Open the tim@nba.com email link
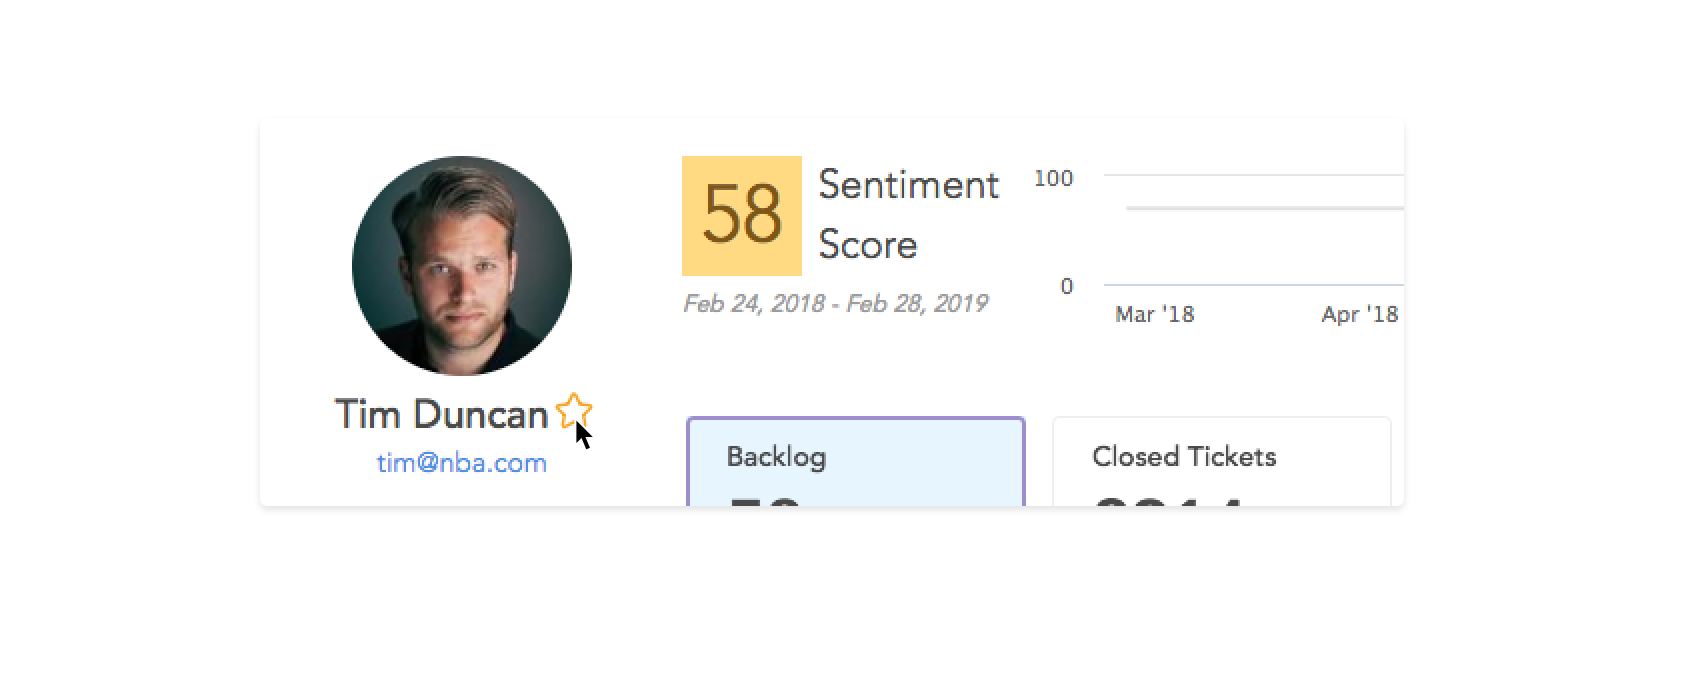1692x684 pixels. pos(462,463)
